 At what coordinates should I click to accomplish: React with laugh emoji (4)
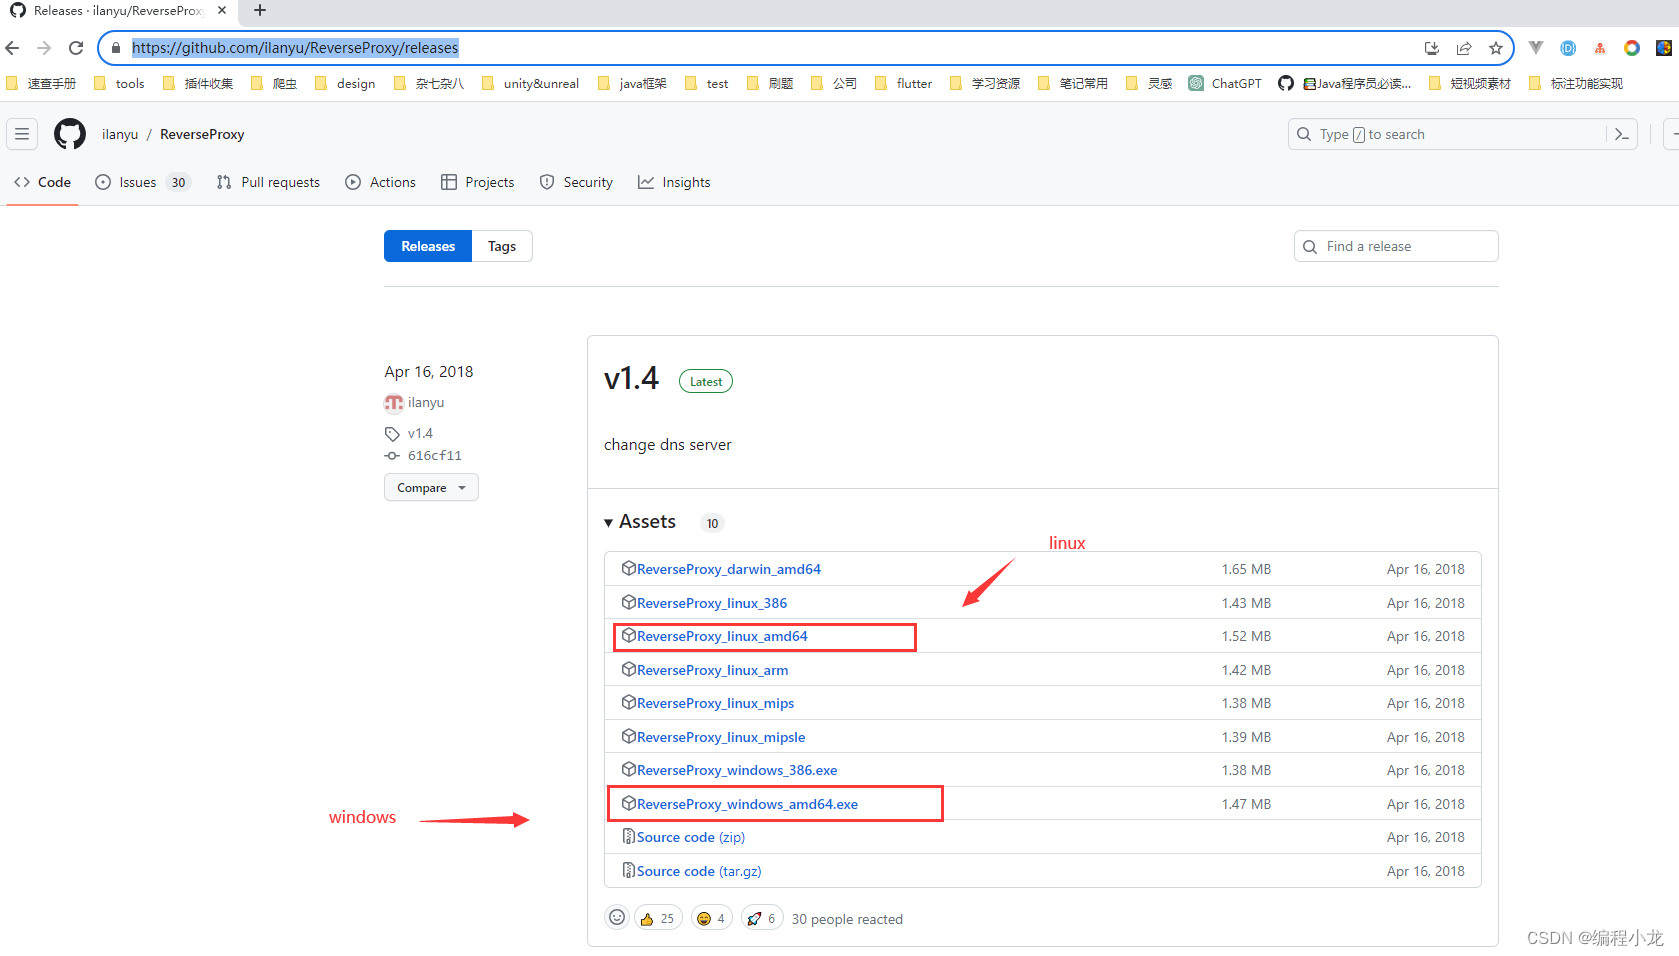pyautogui.click(x=710, y=918)
